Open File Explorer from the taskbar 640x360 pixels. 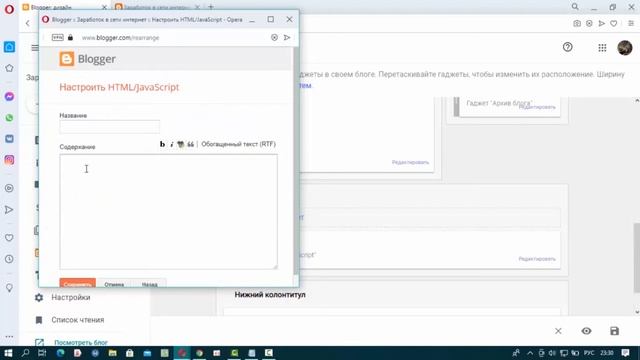point(113,353)
